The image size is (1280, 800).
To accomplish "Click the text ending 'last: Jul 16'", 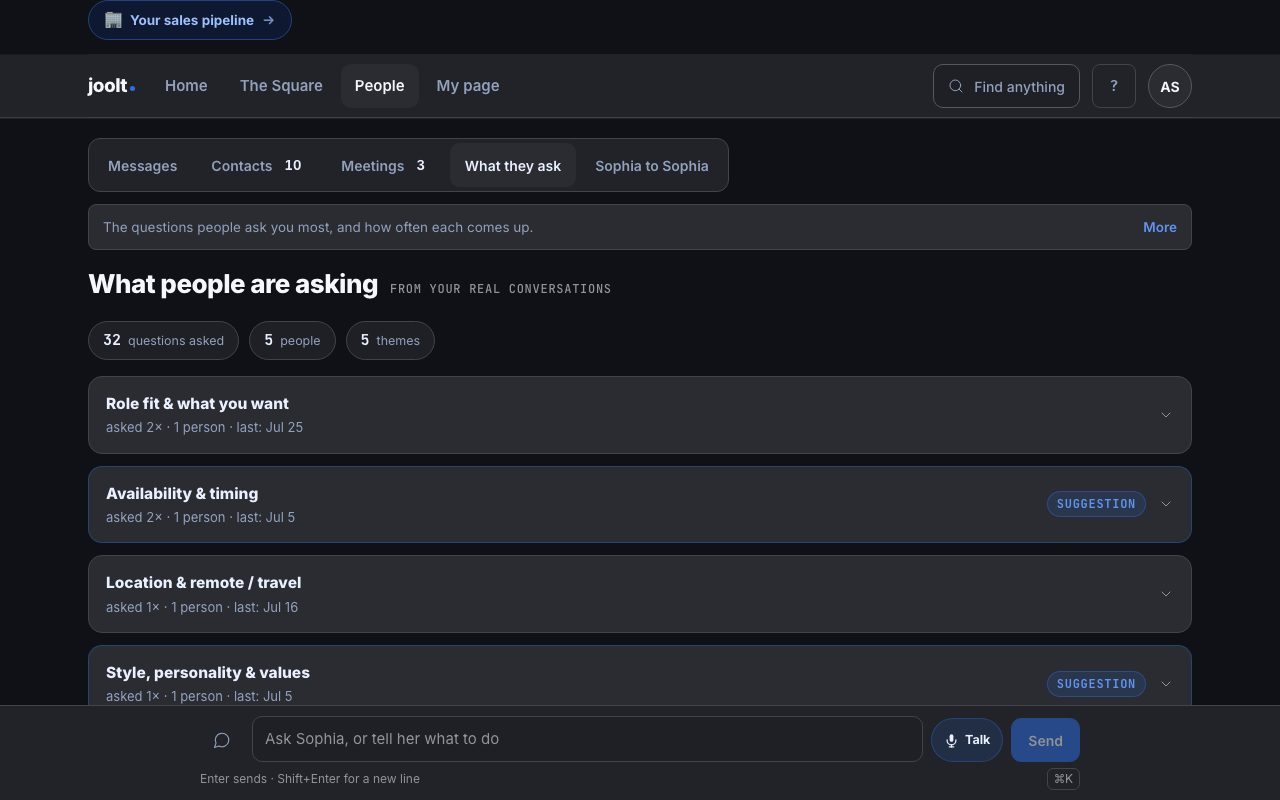I will [x=202, y=607].
